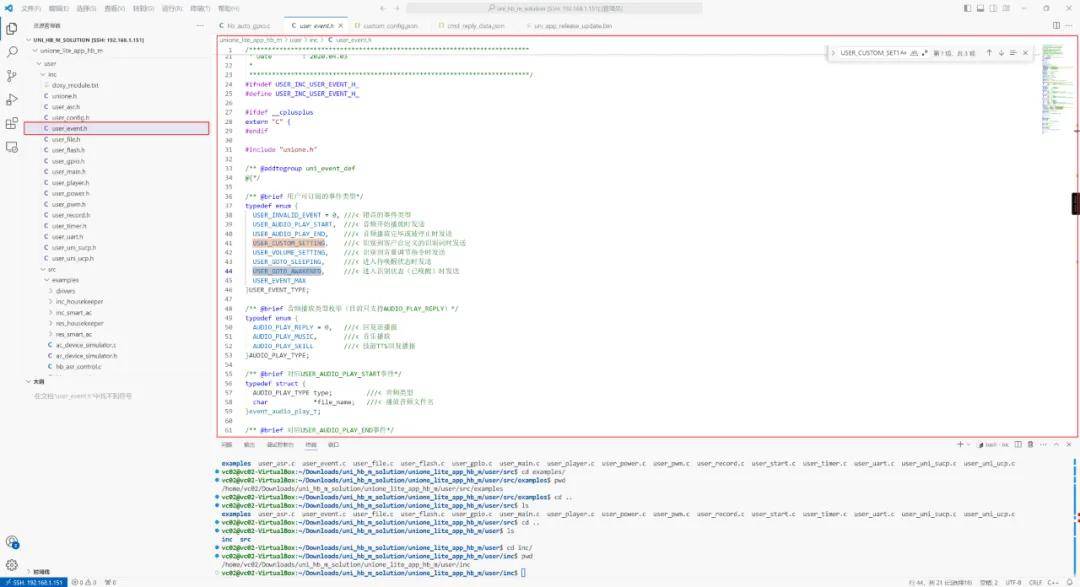The height and width of the screenshot is (587, 1080).
Task: Open editor More Actions ellipsis
Action: pyautogui.click(x=1070, y=25)
